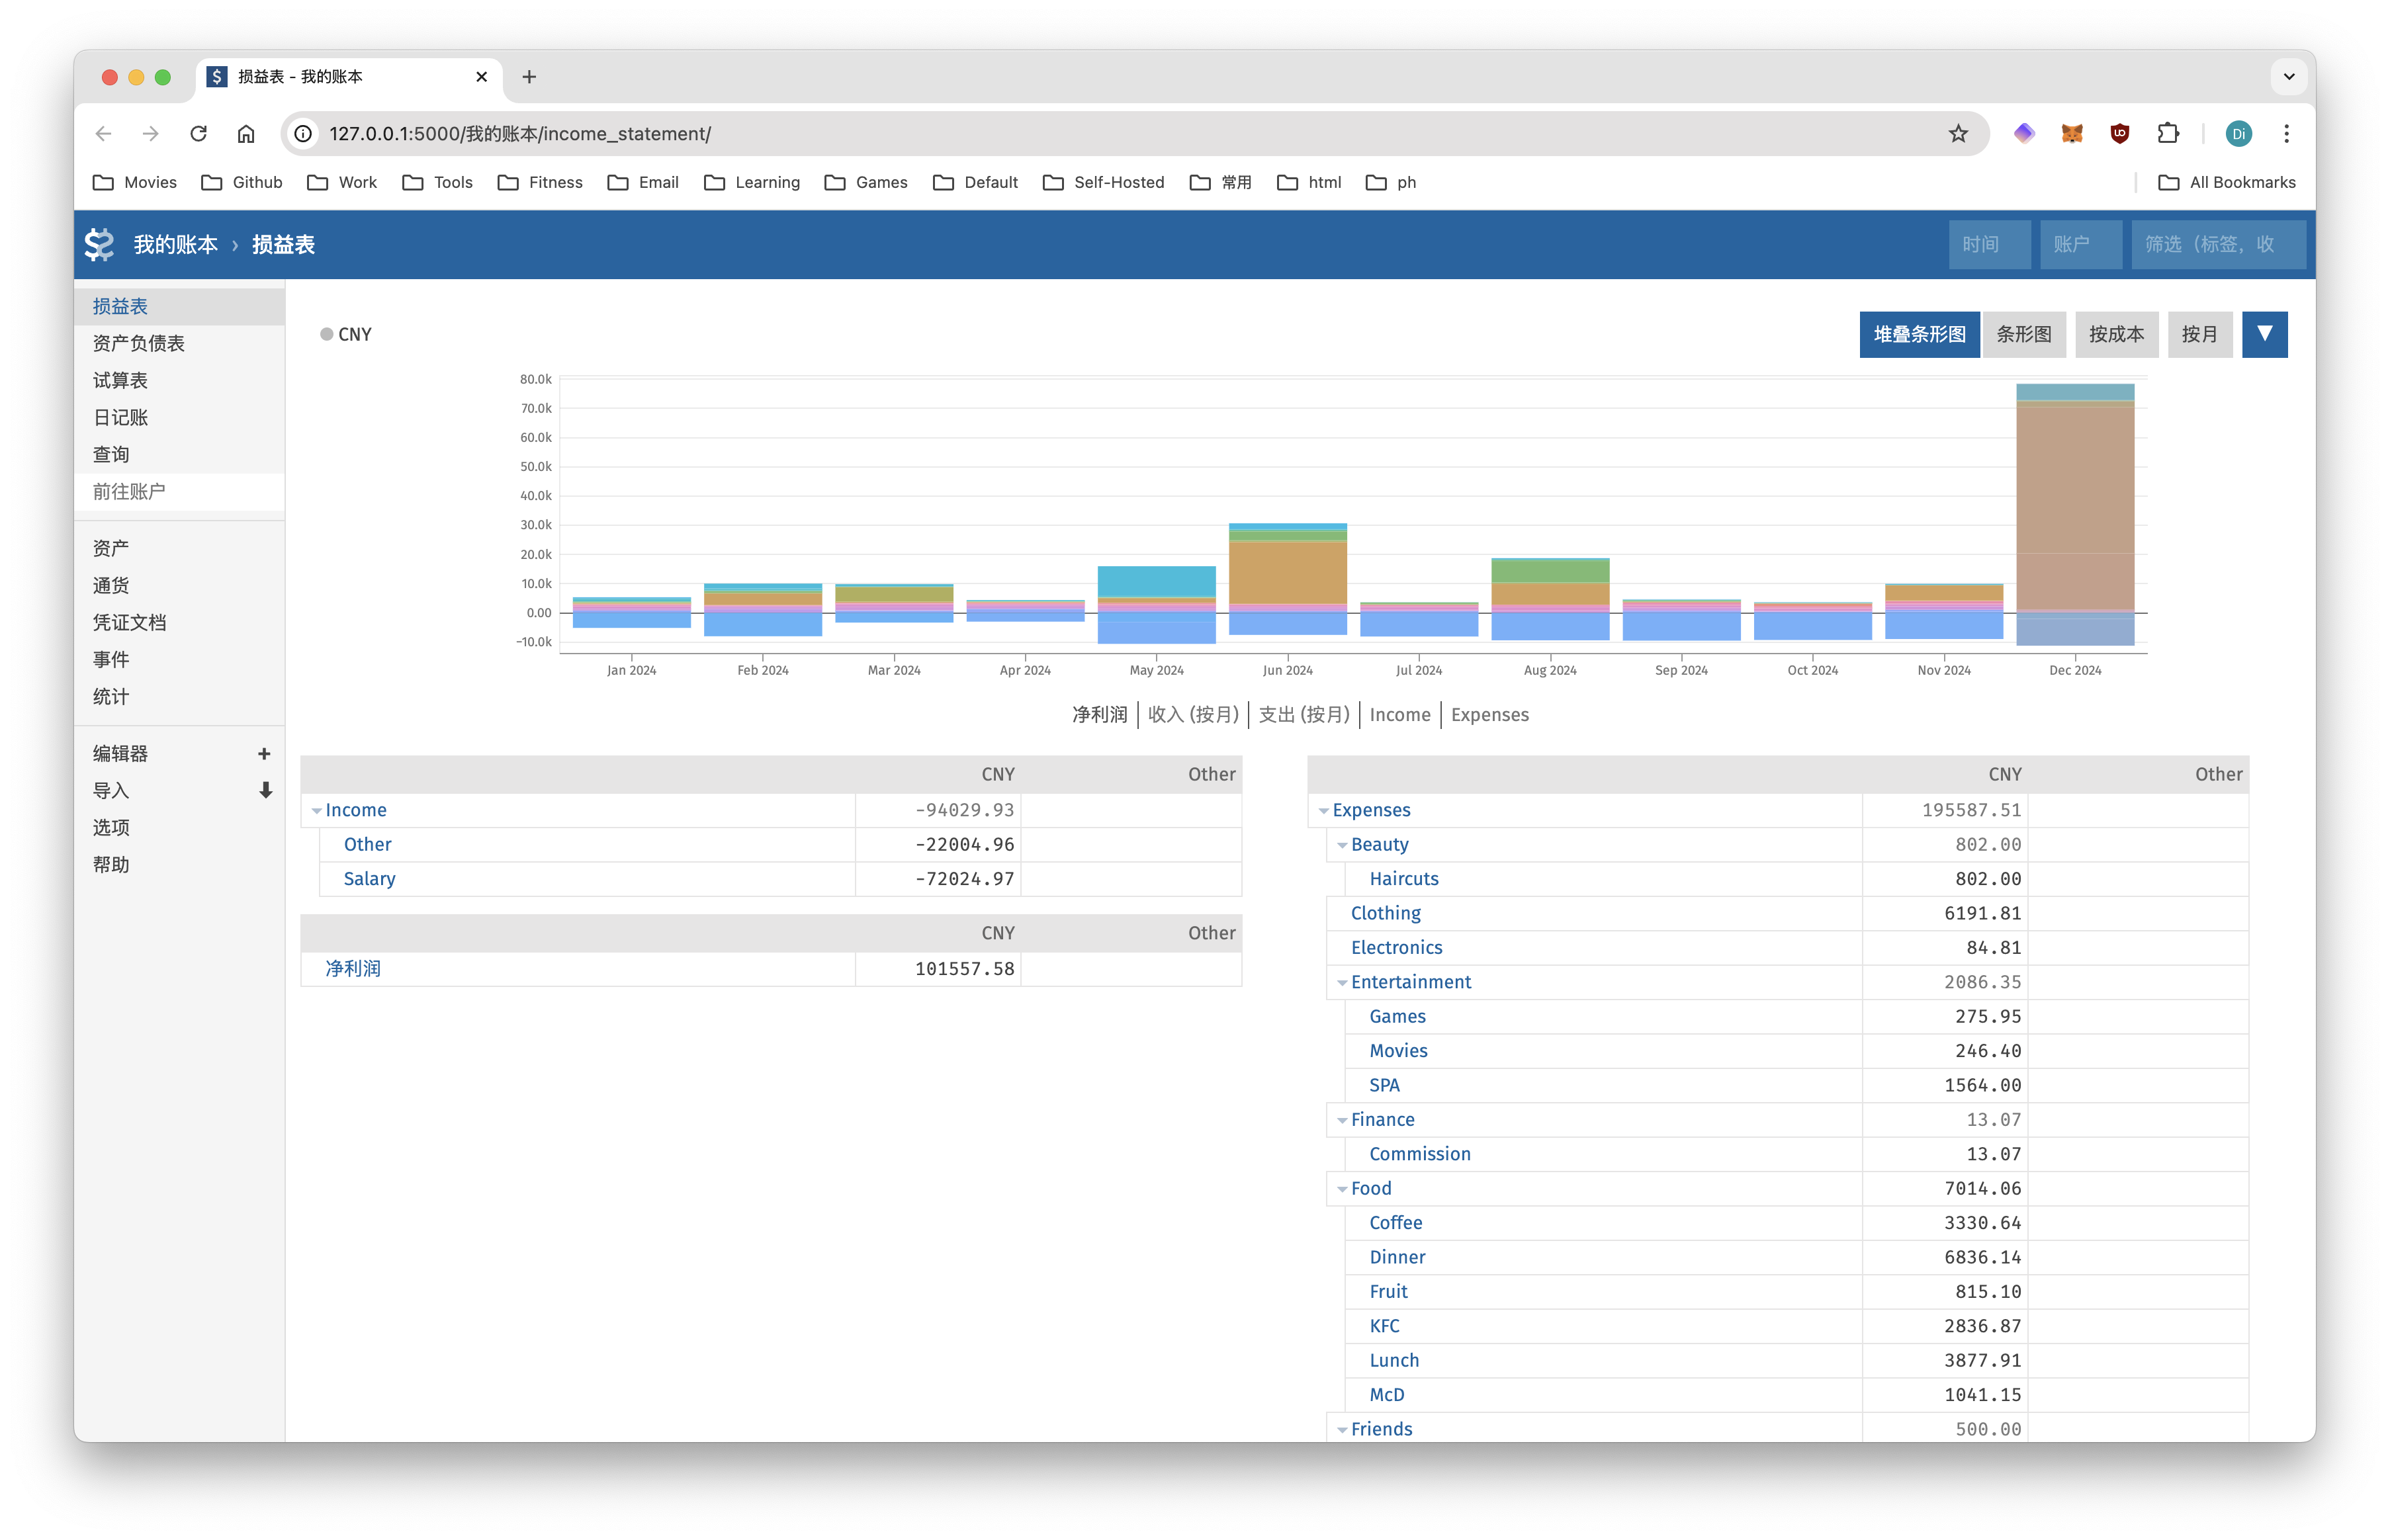Click the bookmark star icon in the address bar
The width and height of the screenshot is (2390, 1540).
1957,134
